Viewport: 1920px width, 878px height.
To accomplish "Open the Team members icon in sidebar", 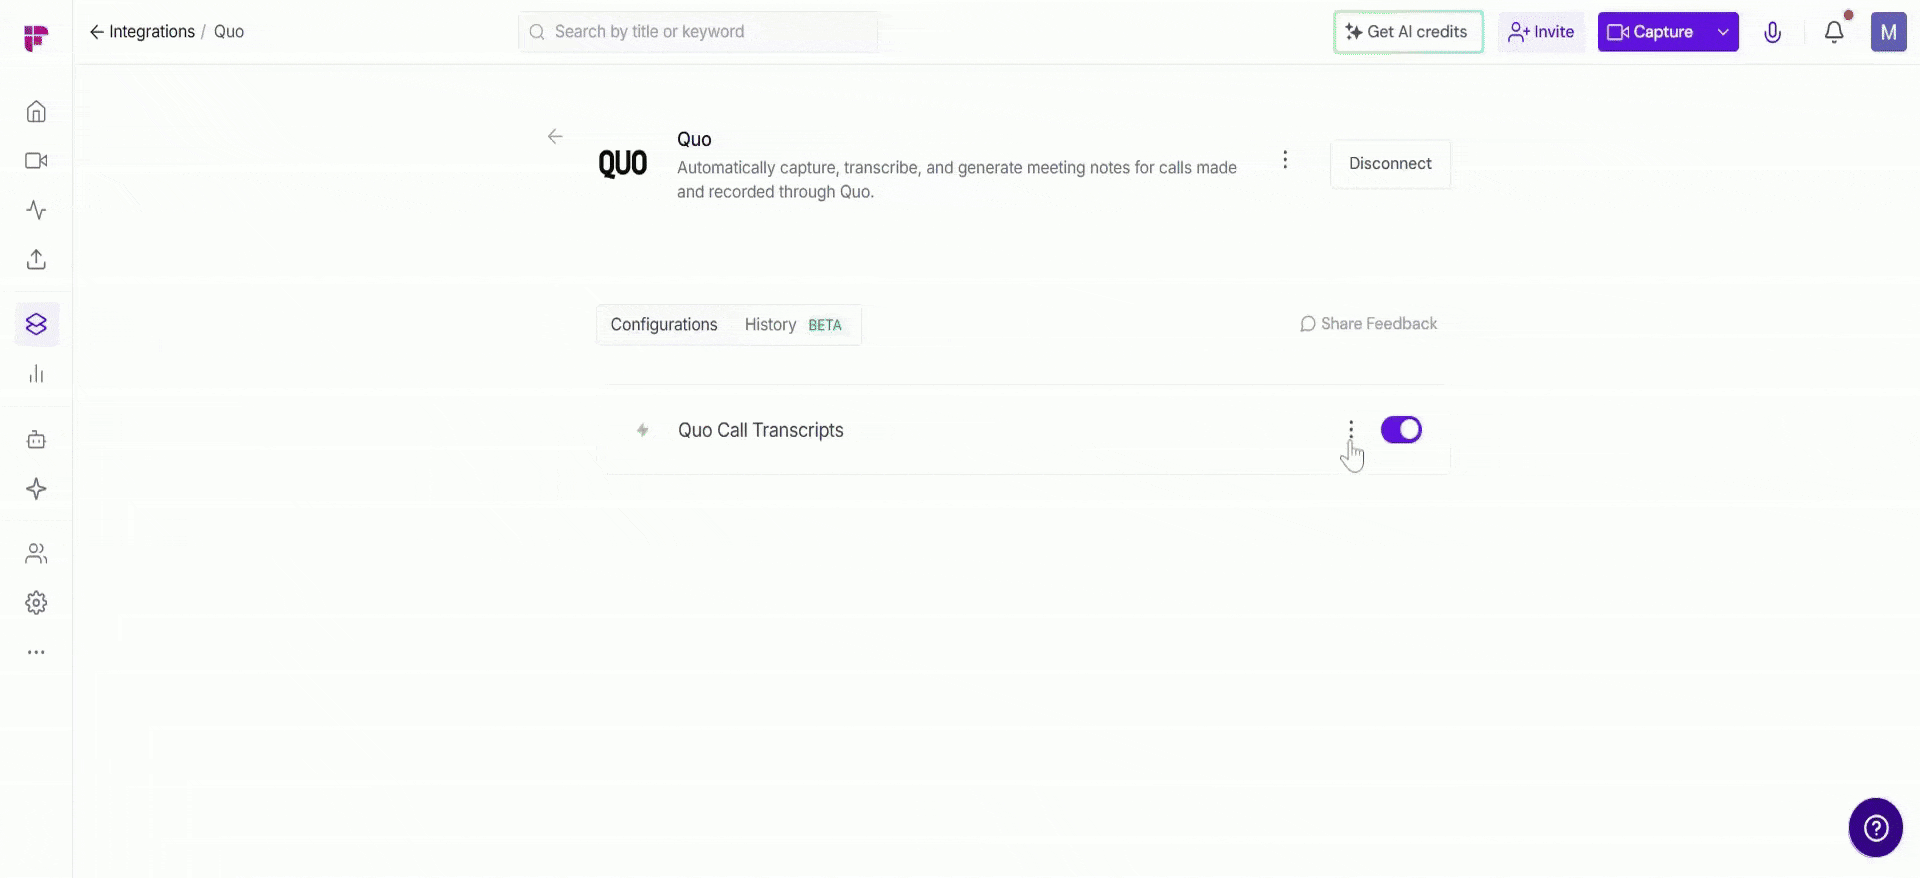I will click(36, 553).
